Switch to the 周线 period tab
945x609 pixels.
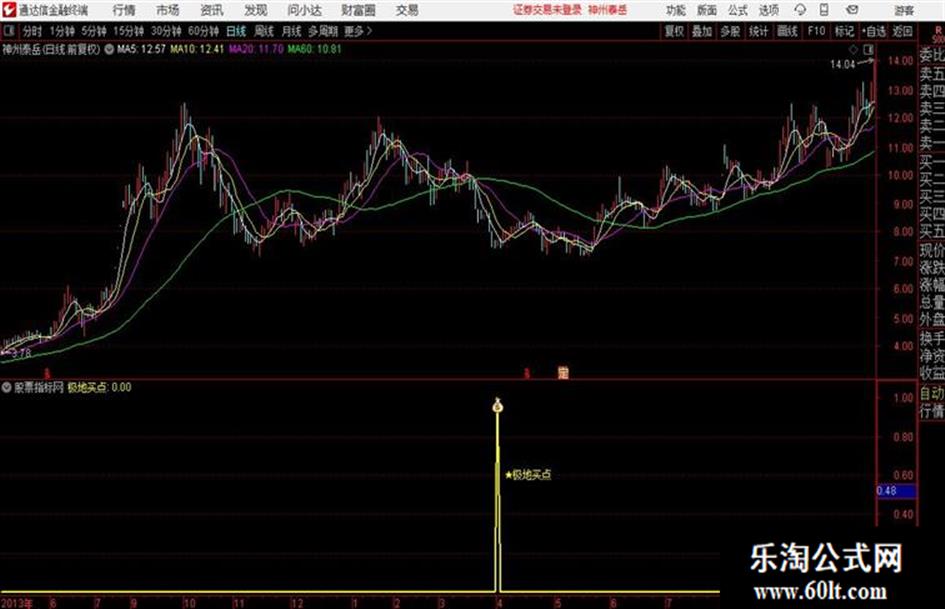coord(264,31)
